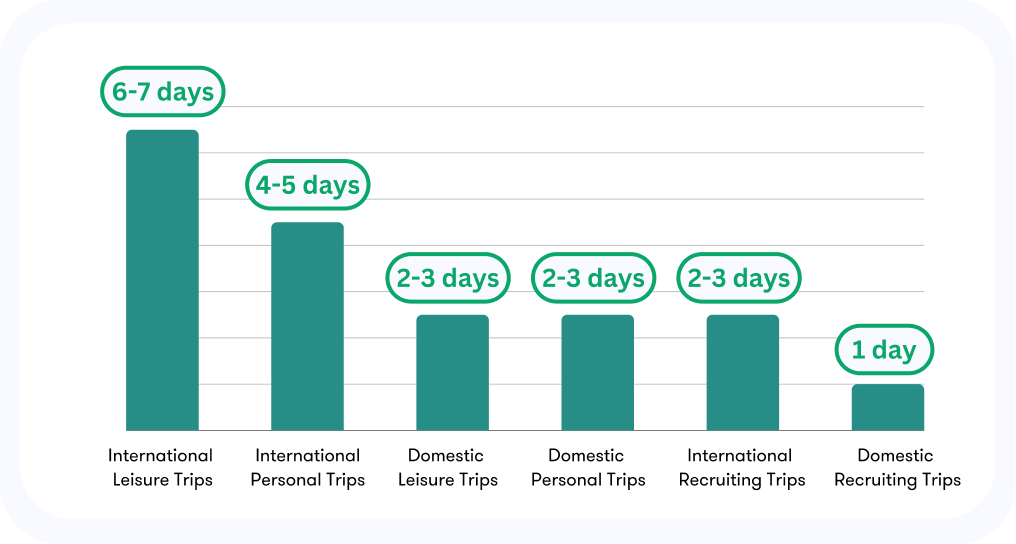Click the top horizontal gridline of chart
This screenshot has width=1016, height=544.
coord(574,106)
